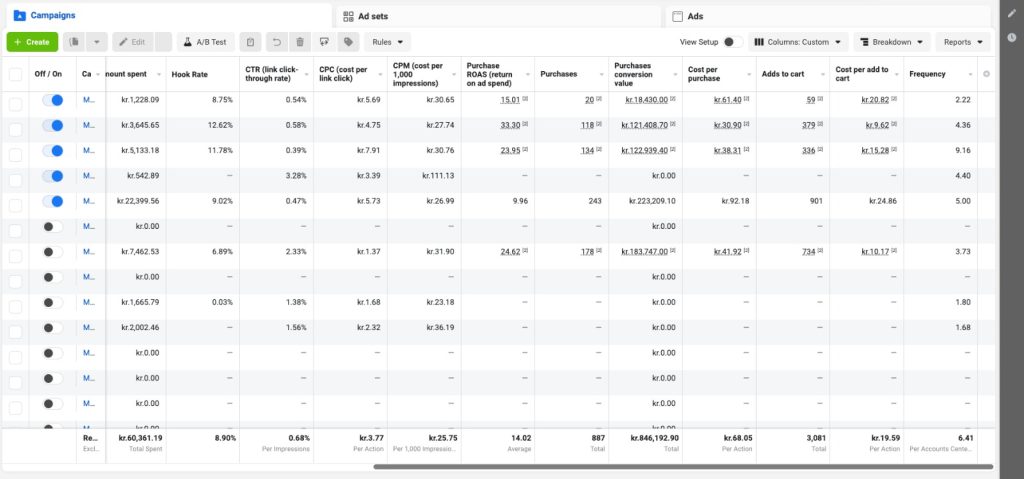Click the tag icon in the toolbar
The image size is (1024, 479).
tap(348, 42)
